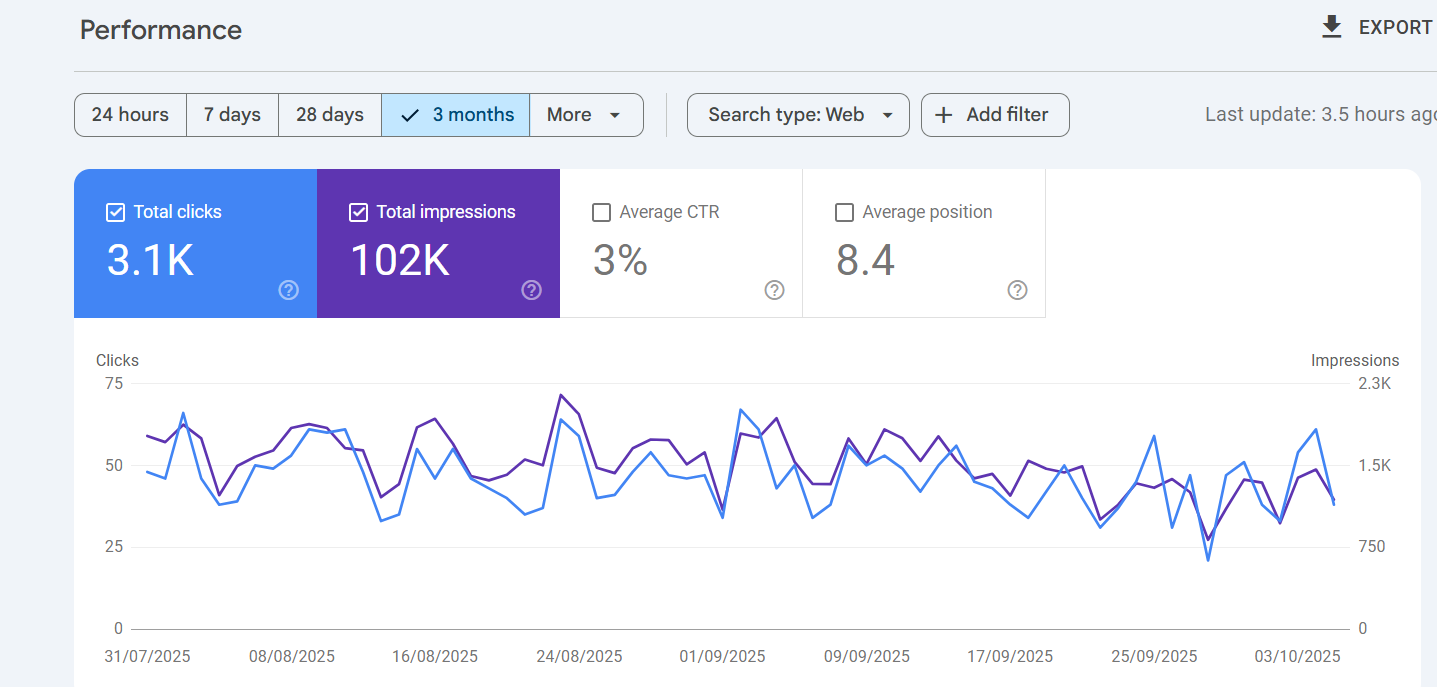Viewport: 1437px width, 687px height.
Task: Uncheck the Total clicks checkbox
Action: [115, 212]
